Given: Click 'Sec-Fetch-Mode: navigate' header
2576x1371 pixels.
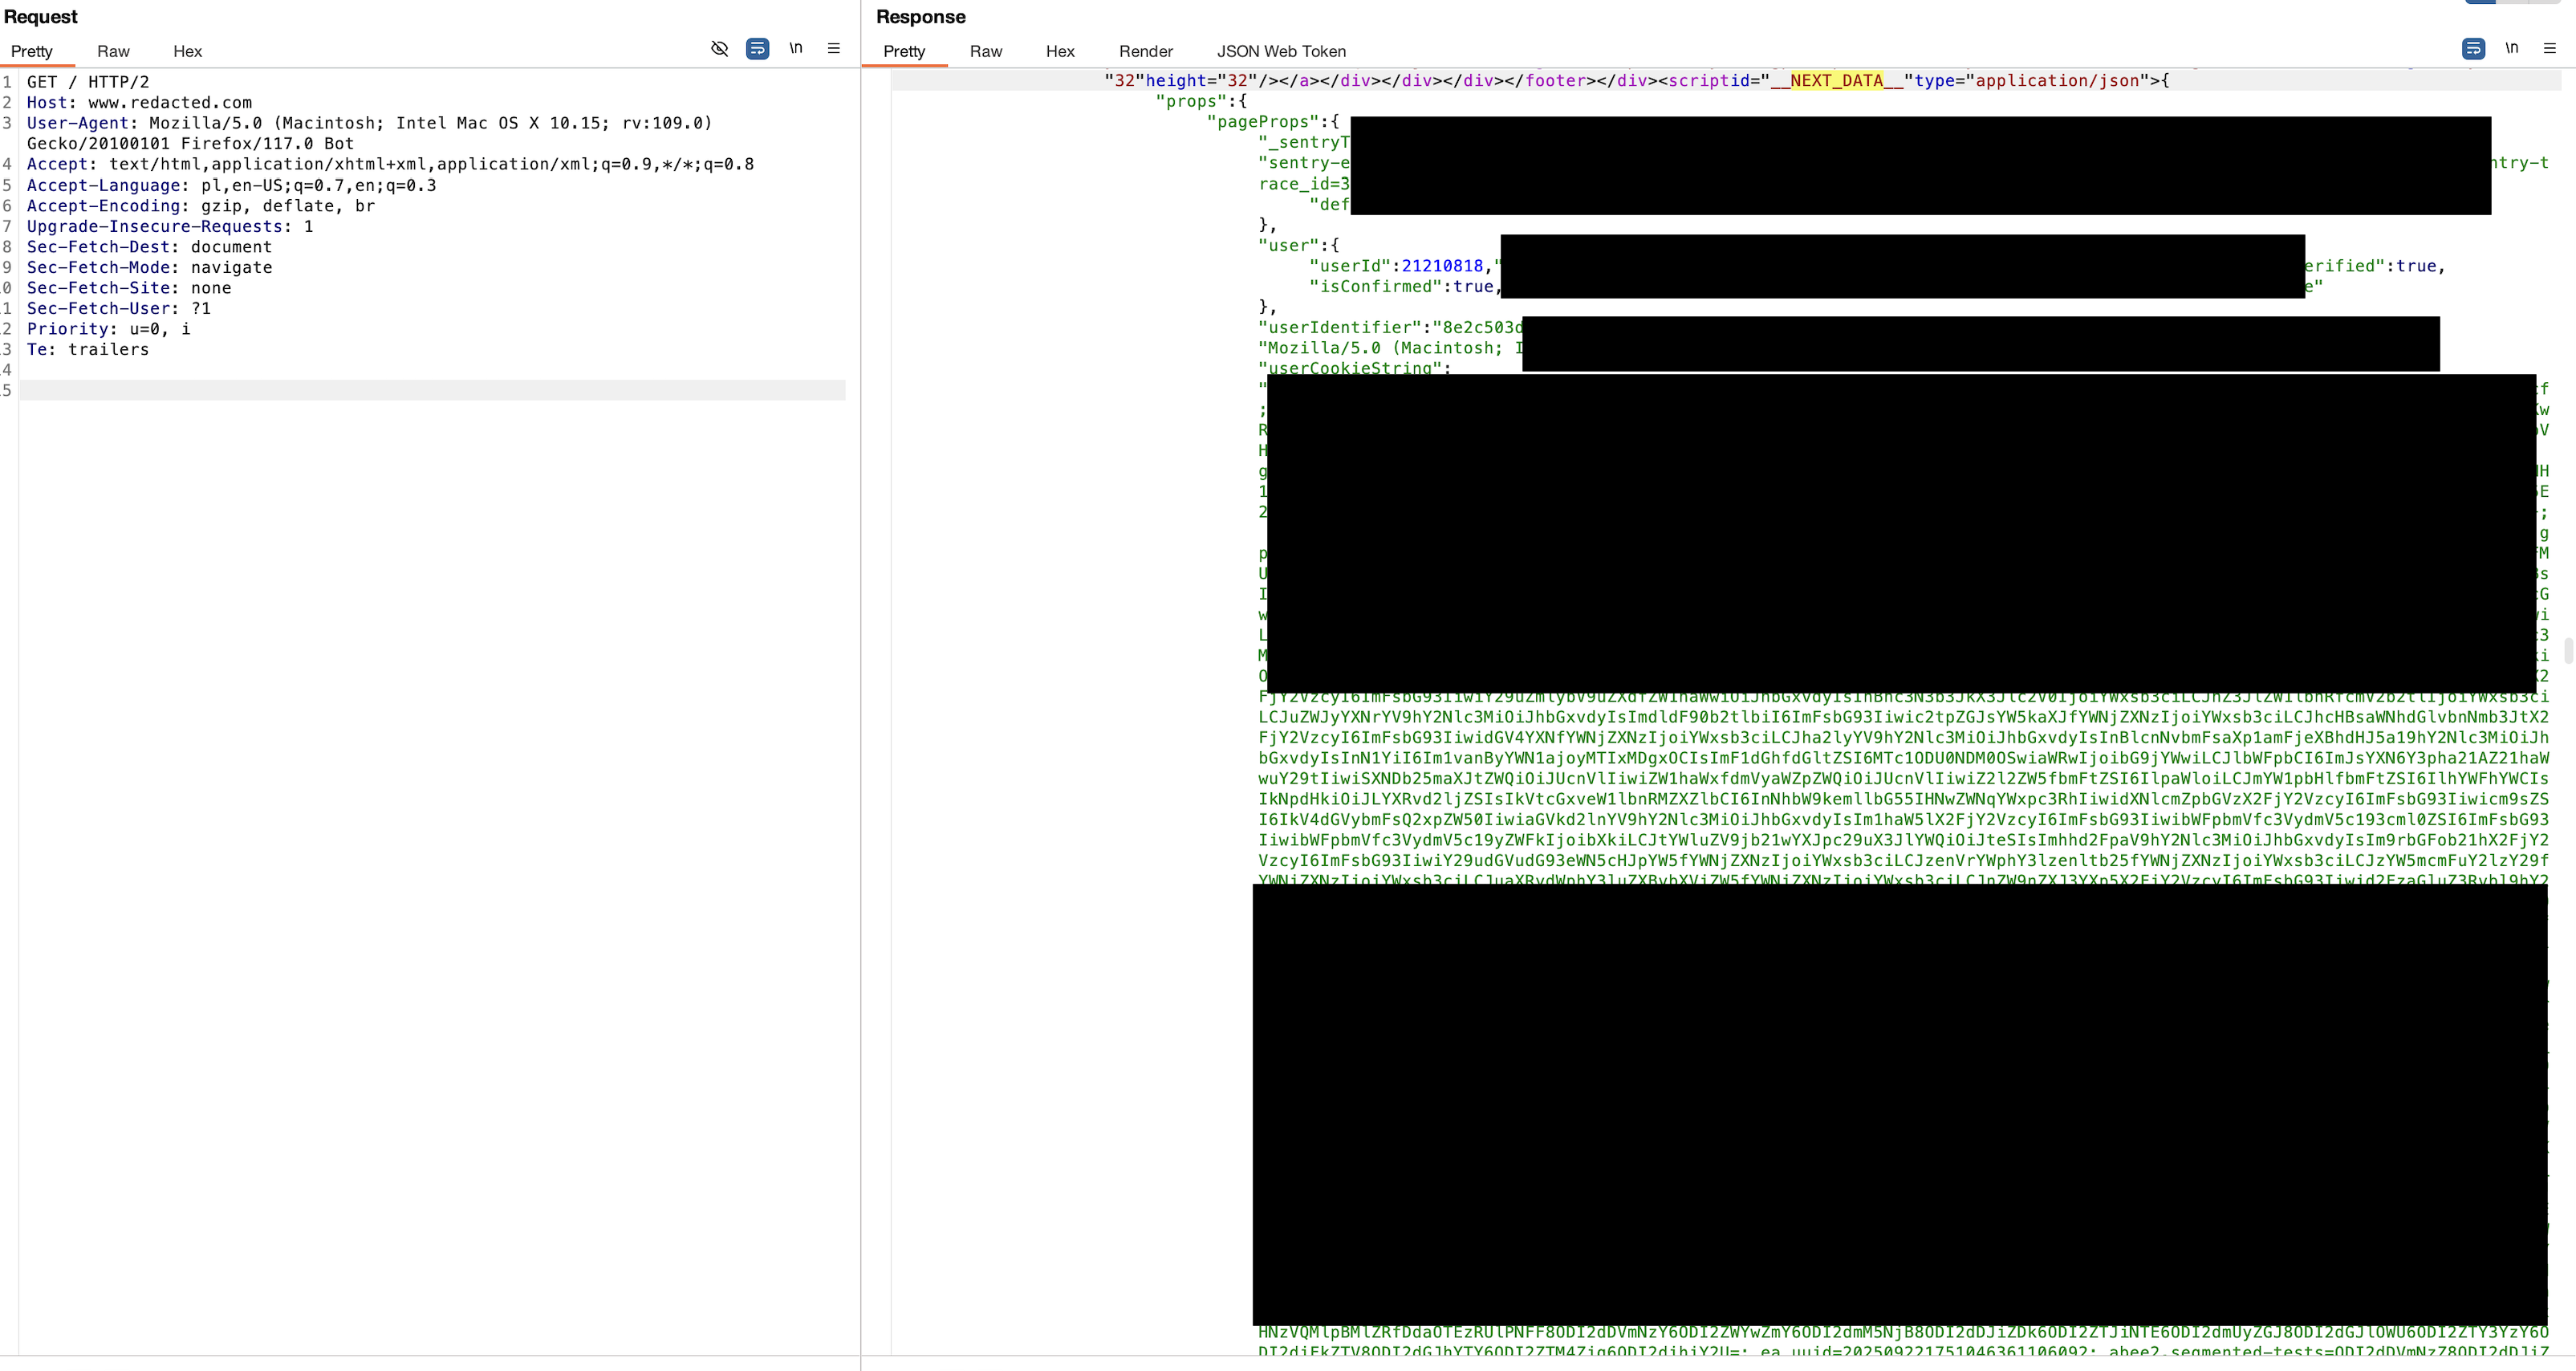Looking at the screenshot, I should (x=149, y=267).
